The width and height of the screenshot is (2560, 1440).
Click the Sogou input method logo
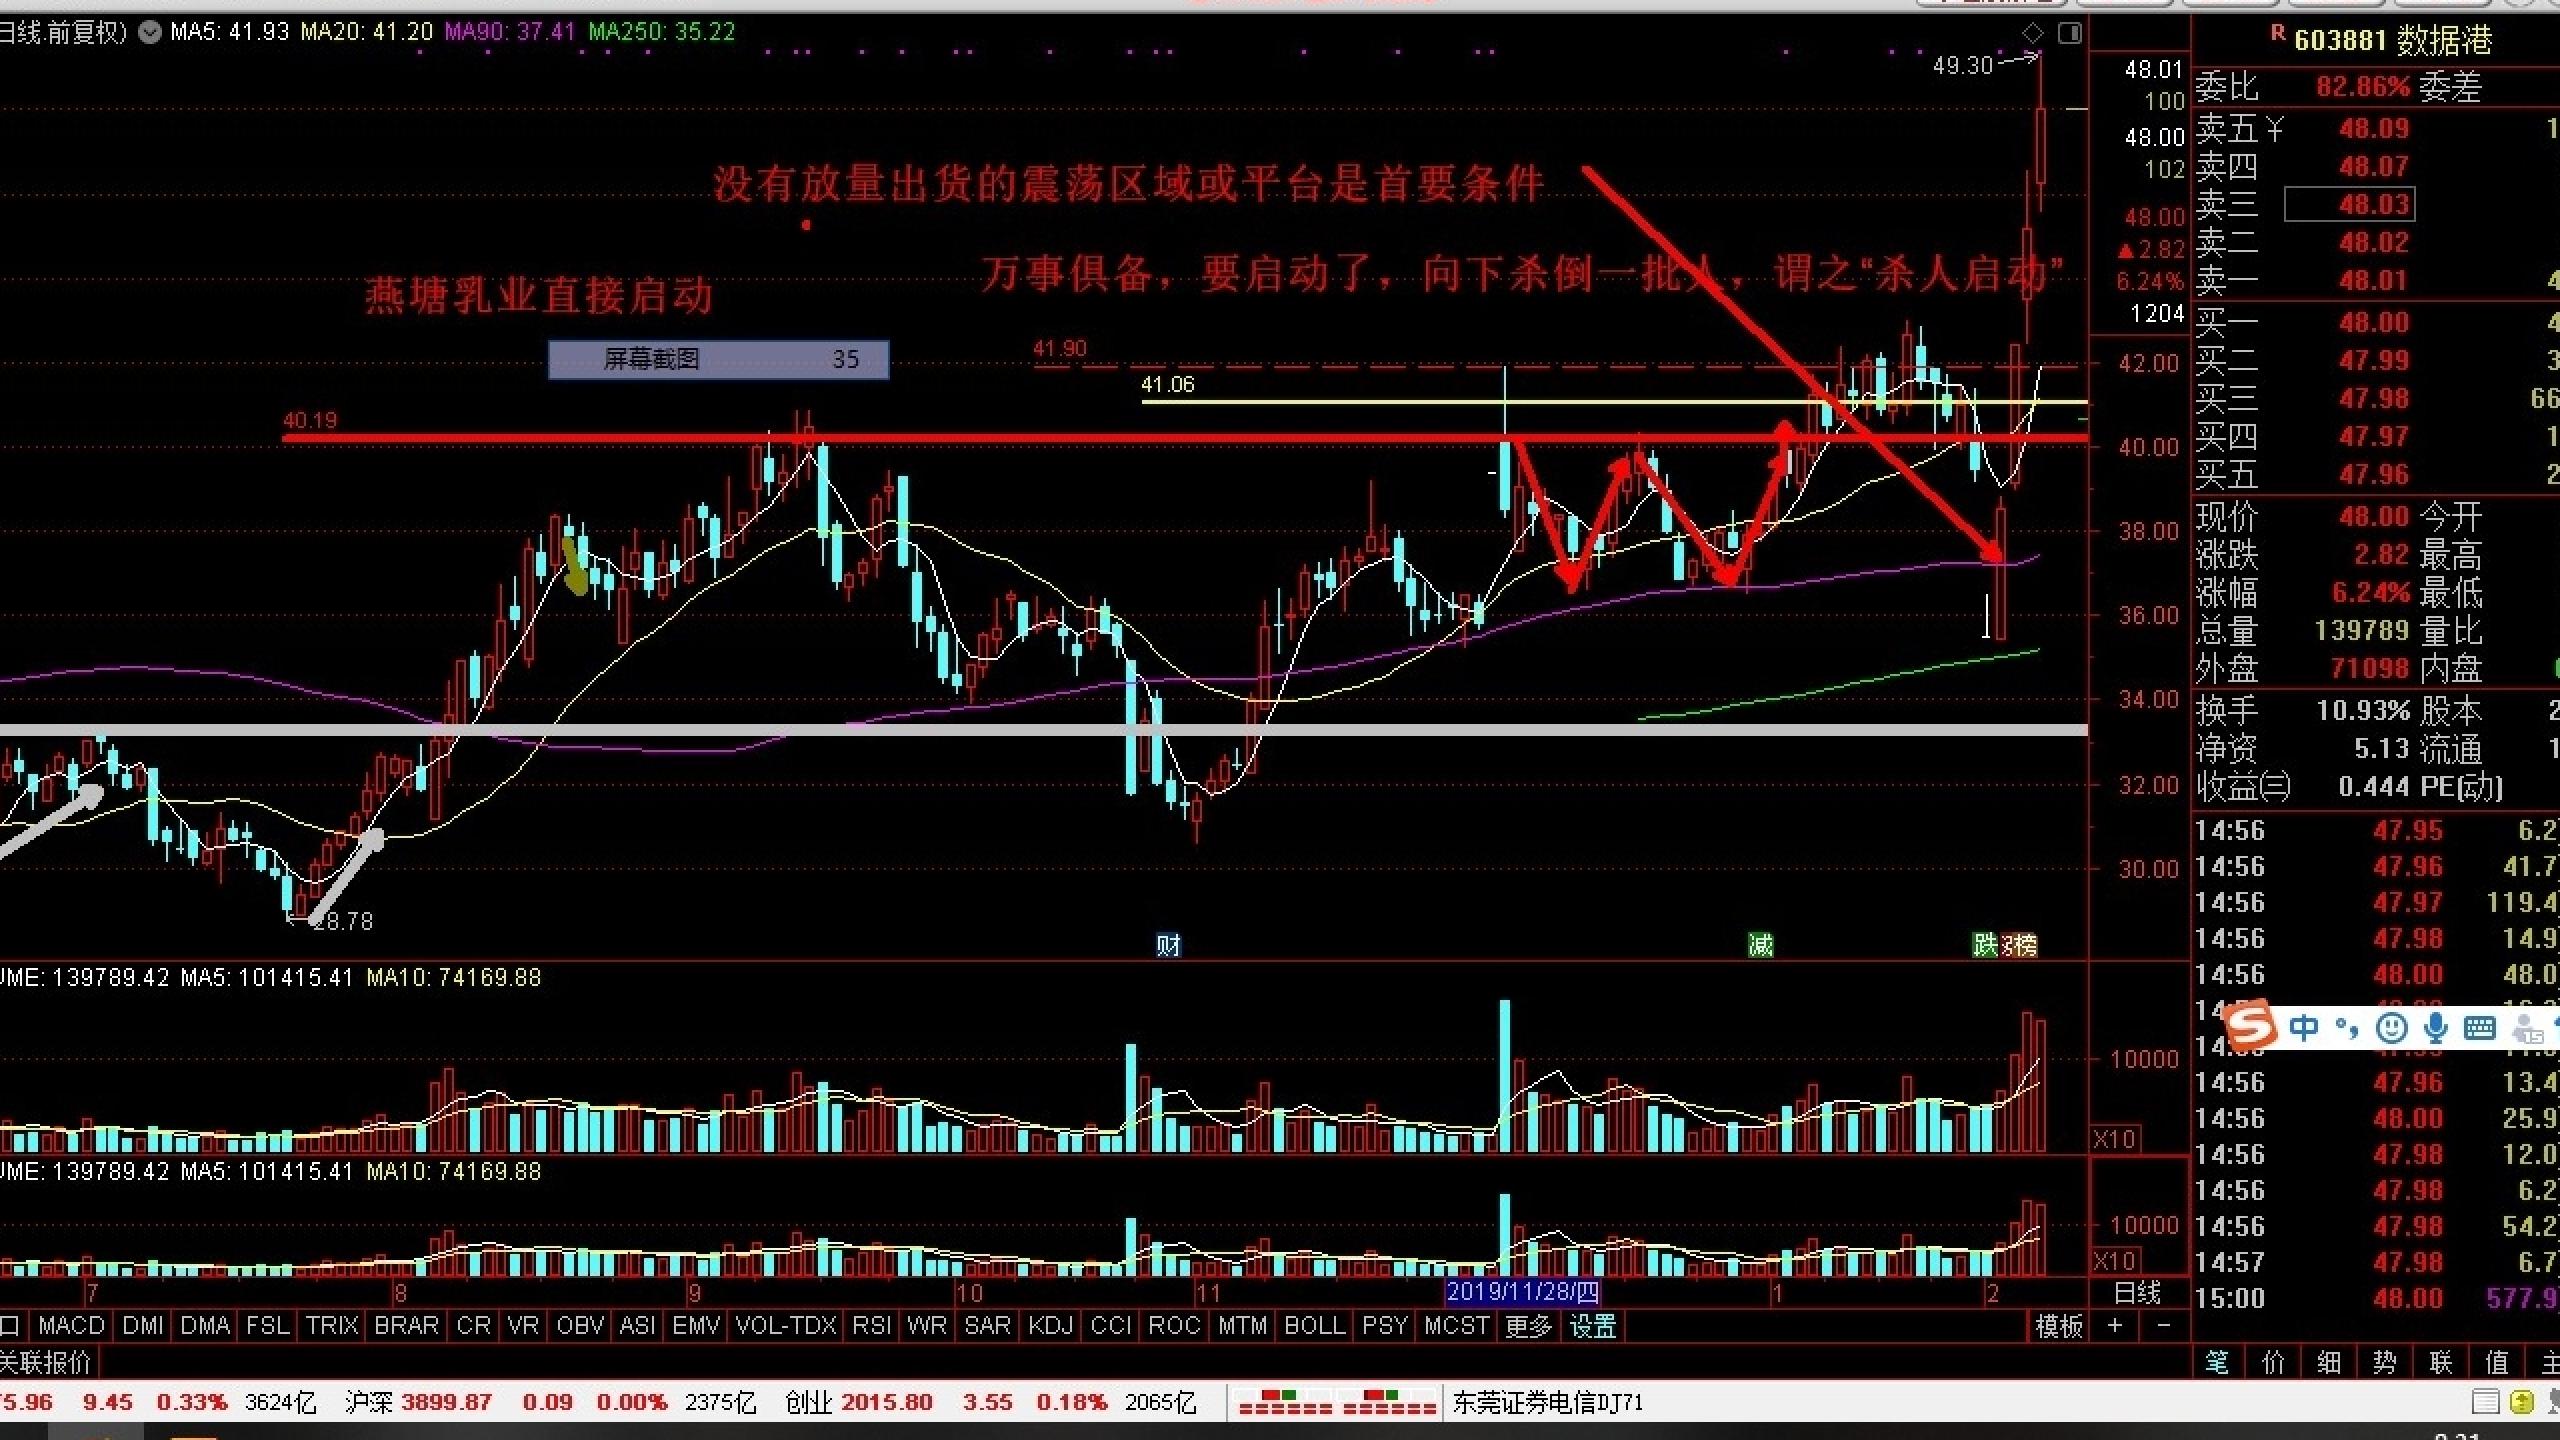(2249, 1026)
